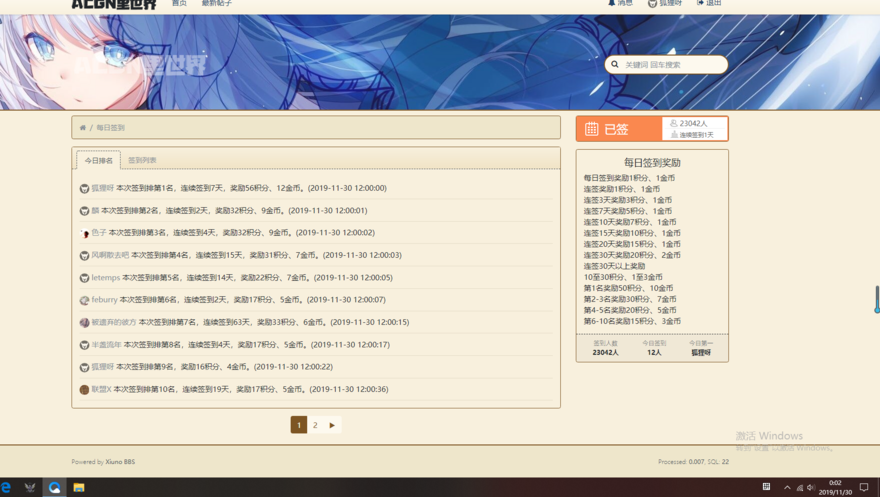Switch to the 今日排名 tab
This screenshot has width=880, height=497.
[99, 160]
